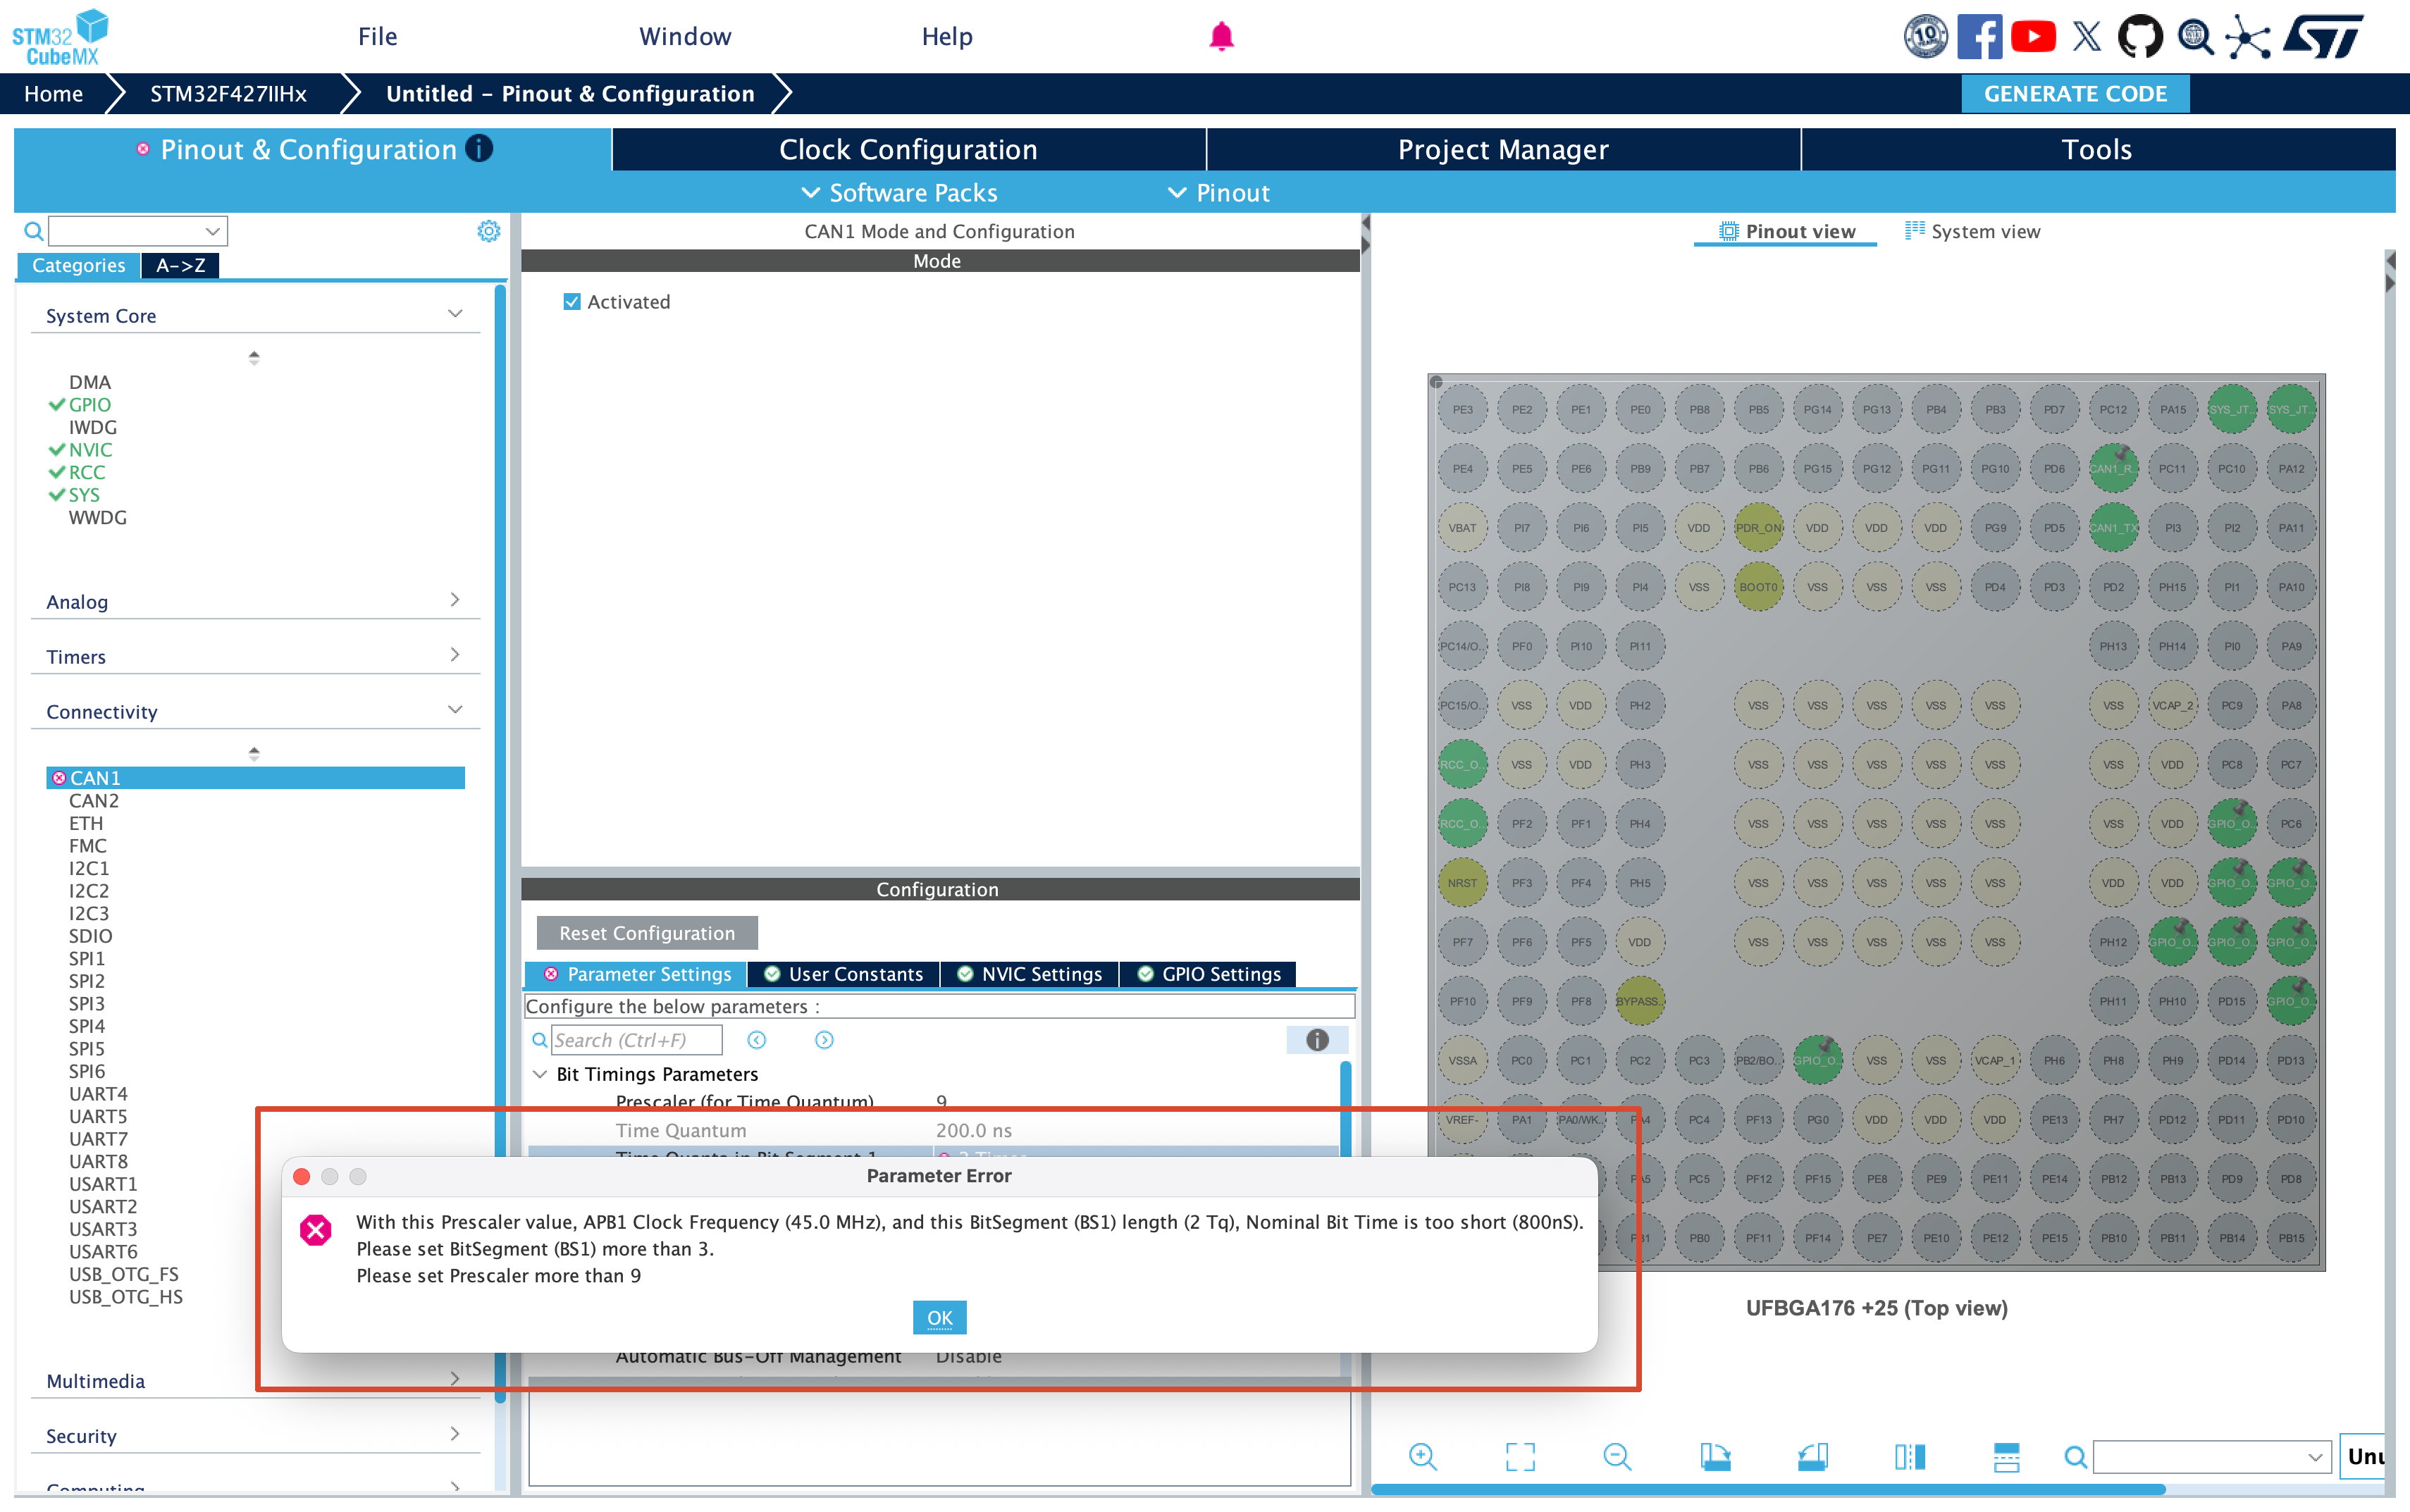Screen dimensions: 2410x1512
Task: Open the GPIO Settings tab
Action: coord(1209,974)
